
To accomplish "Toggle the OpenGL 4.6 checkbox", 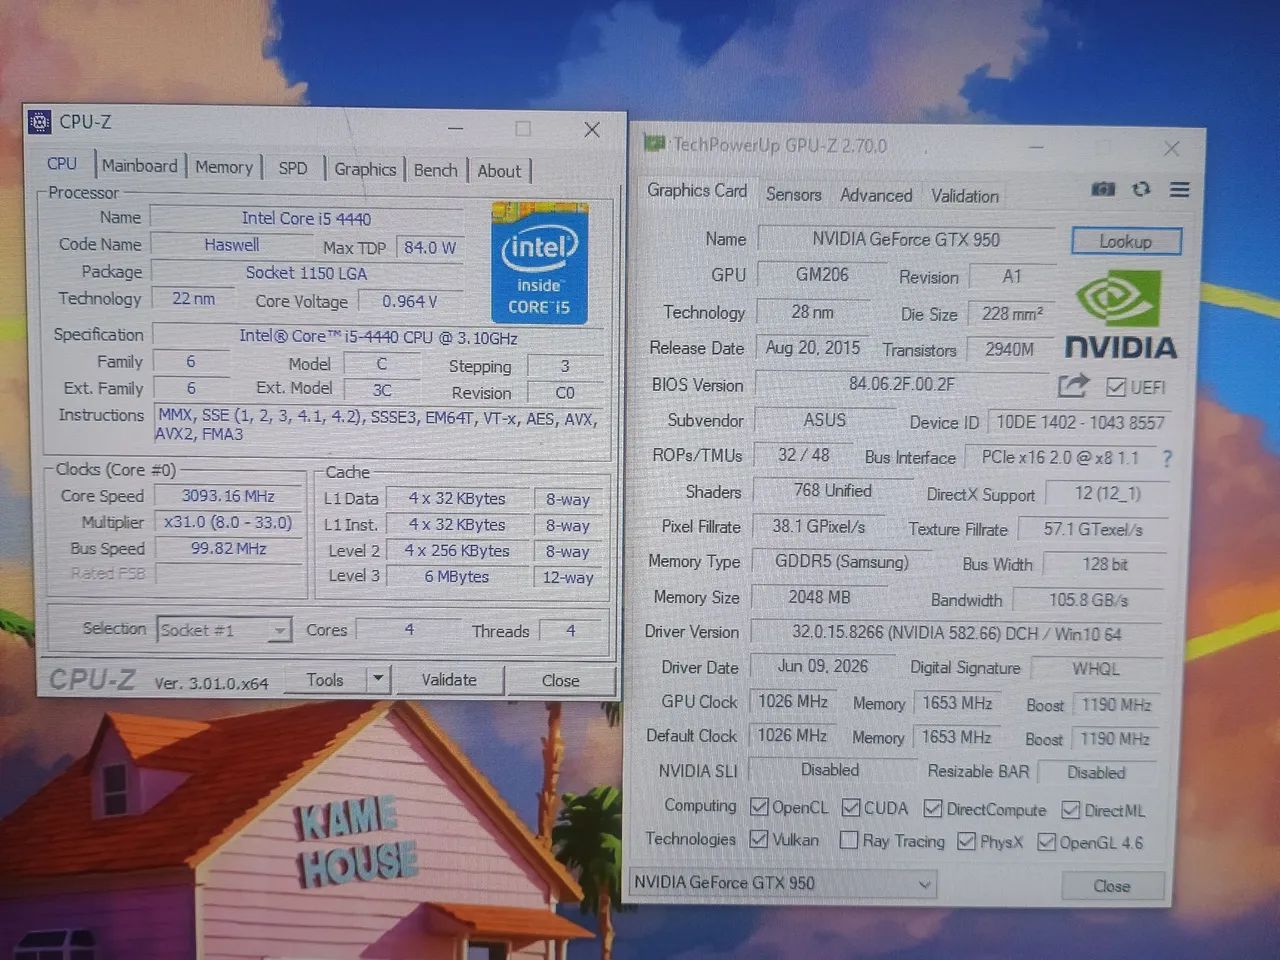I will tap(1046, 842).
